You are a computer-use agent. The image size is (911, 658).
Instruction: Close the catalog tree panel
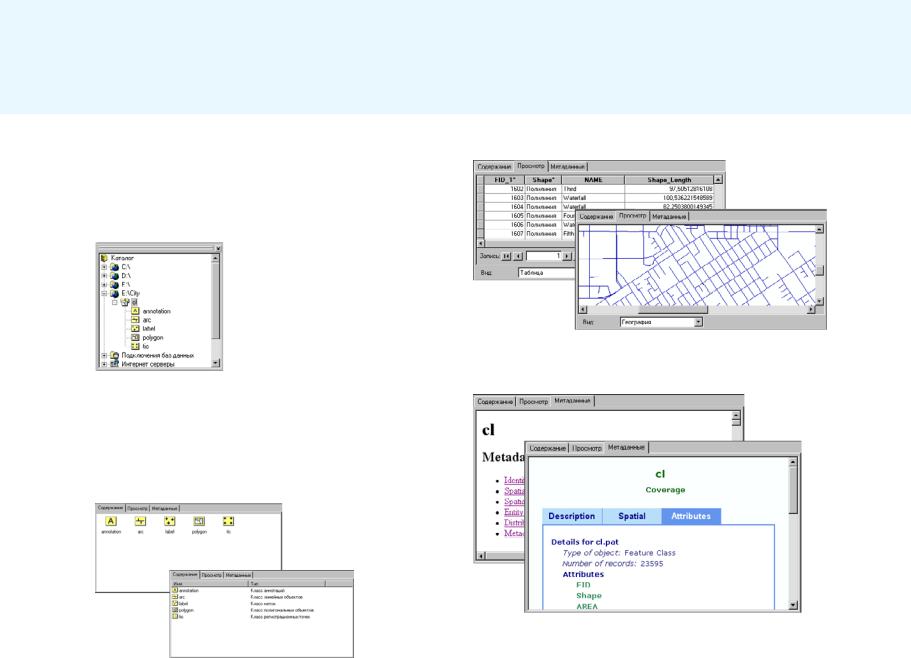[218, 248]
